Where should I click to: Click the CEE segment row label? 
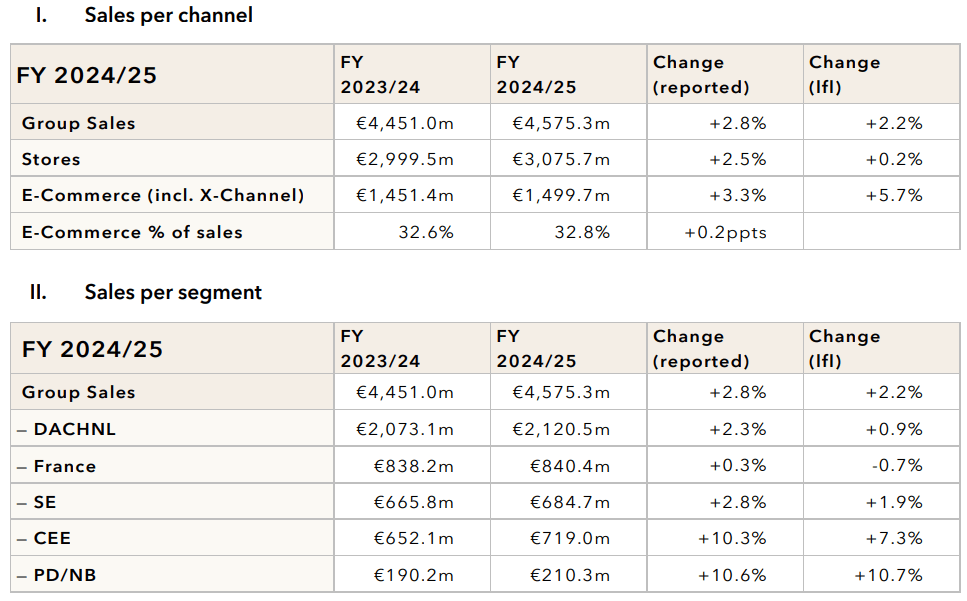pyautogui.click(x=52, y=538)
